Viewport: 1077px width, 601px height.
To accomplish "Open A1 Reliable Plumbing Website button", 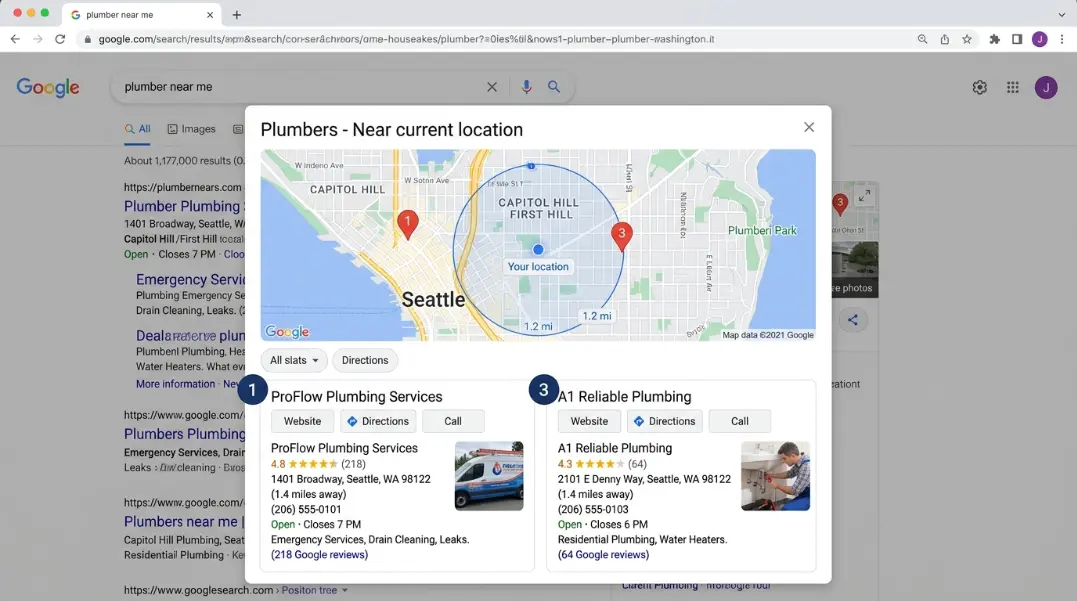I will coord(589,421).
